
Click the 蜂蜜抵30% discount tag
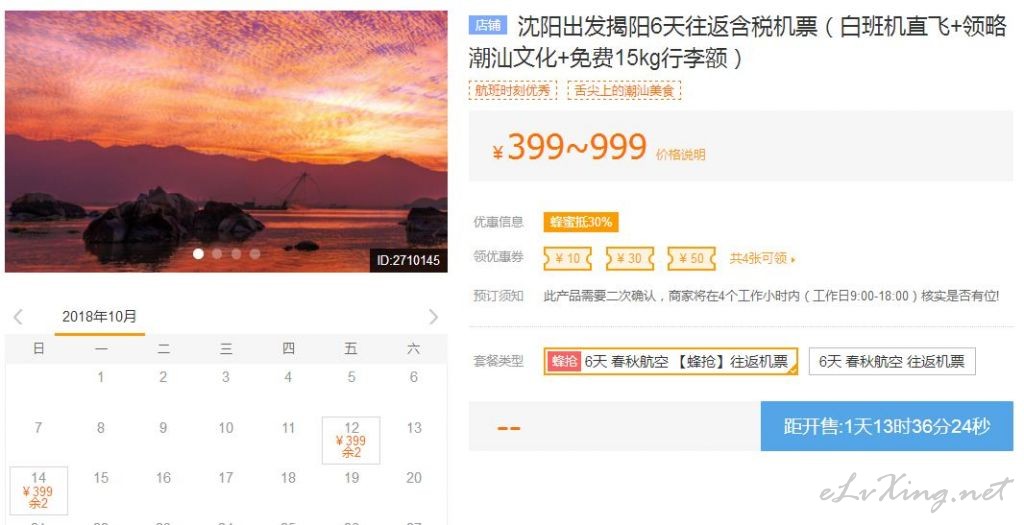click(x=581, y=222)
